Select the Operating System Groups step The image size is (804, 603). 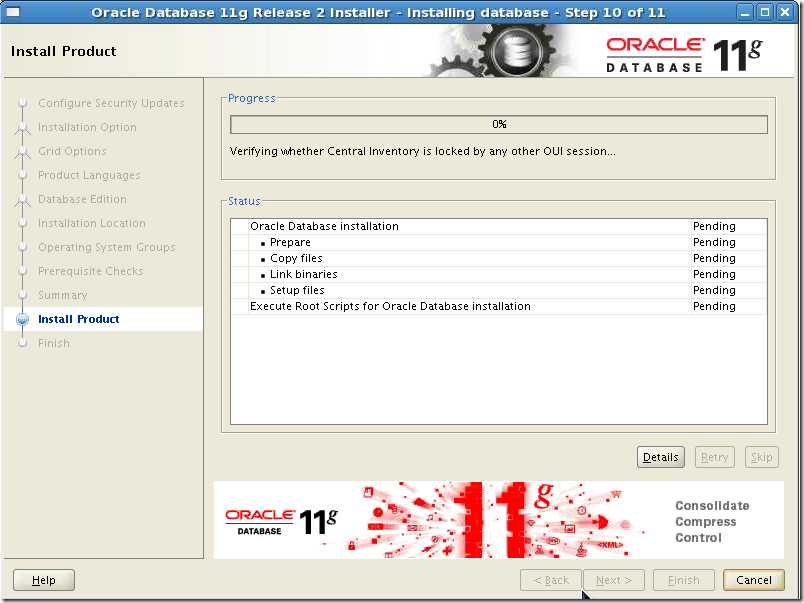[x=107, y=247]
